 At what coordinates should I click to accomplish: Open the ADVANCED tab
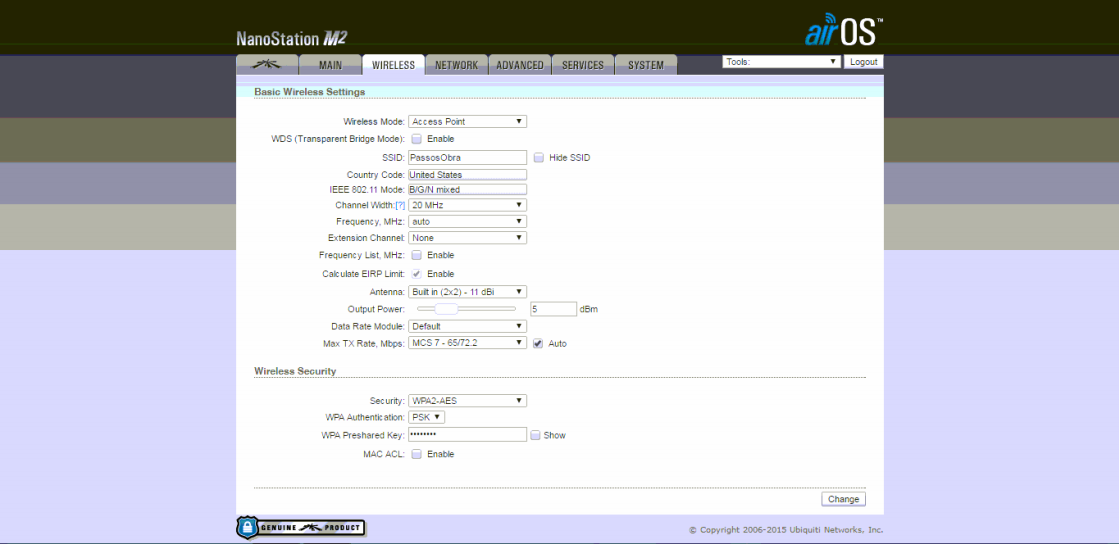point(520,65)
